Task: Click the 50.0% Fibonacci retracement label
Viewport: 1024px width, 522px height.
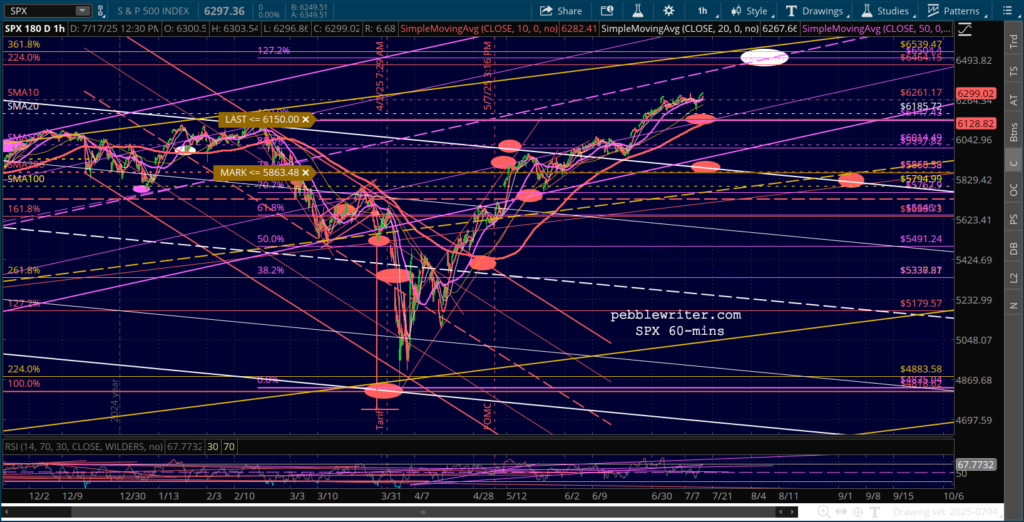Action: (270, 239)
